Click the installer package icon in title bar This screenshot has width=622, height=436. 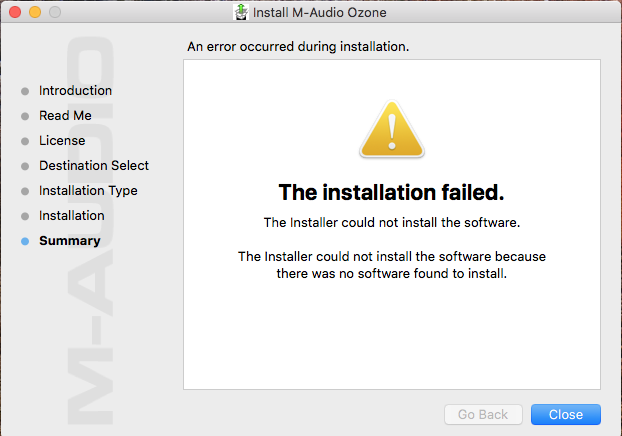pyautogui.click(x=241, y=12)
